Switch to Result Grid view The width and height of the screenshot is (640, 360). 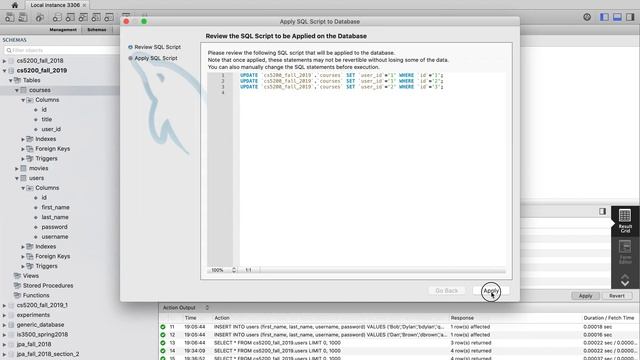coord(625,221)
